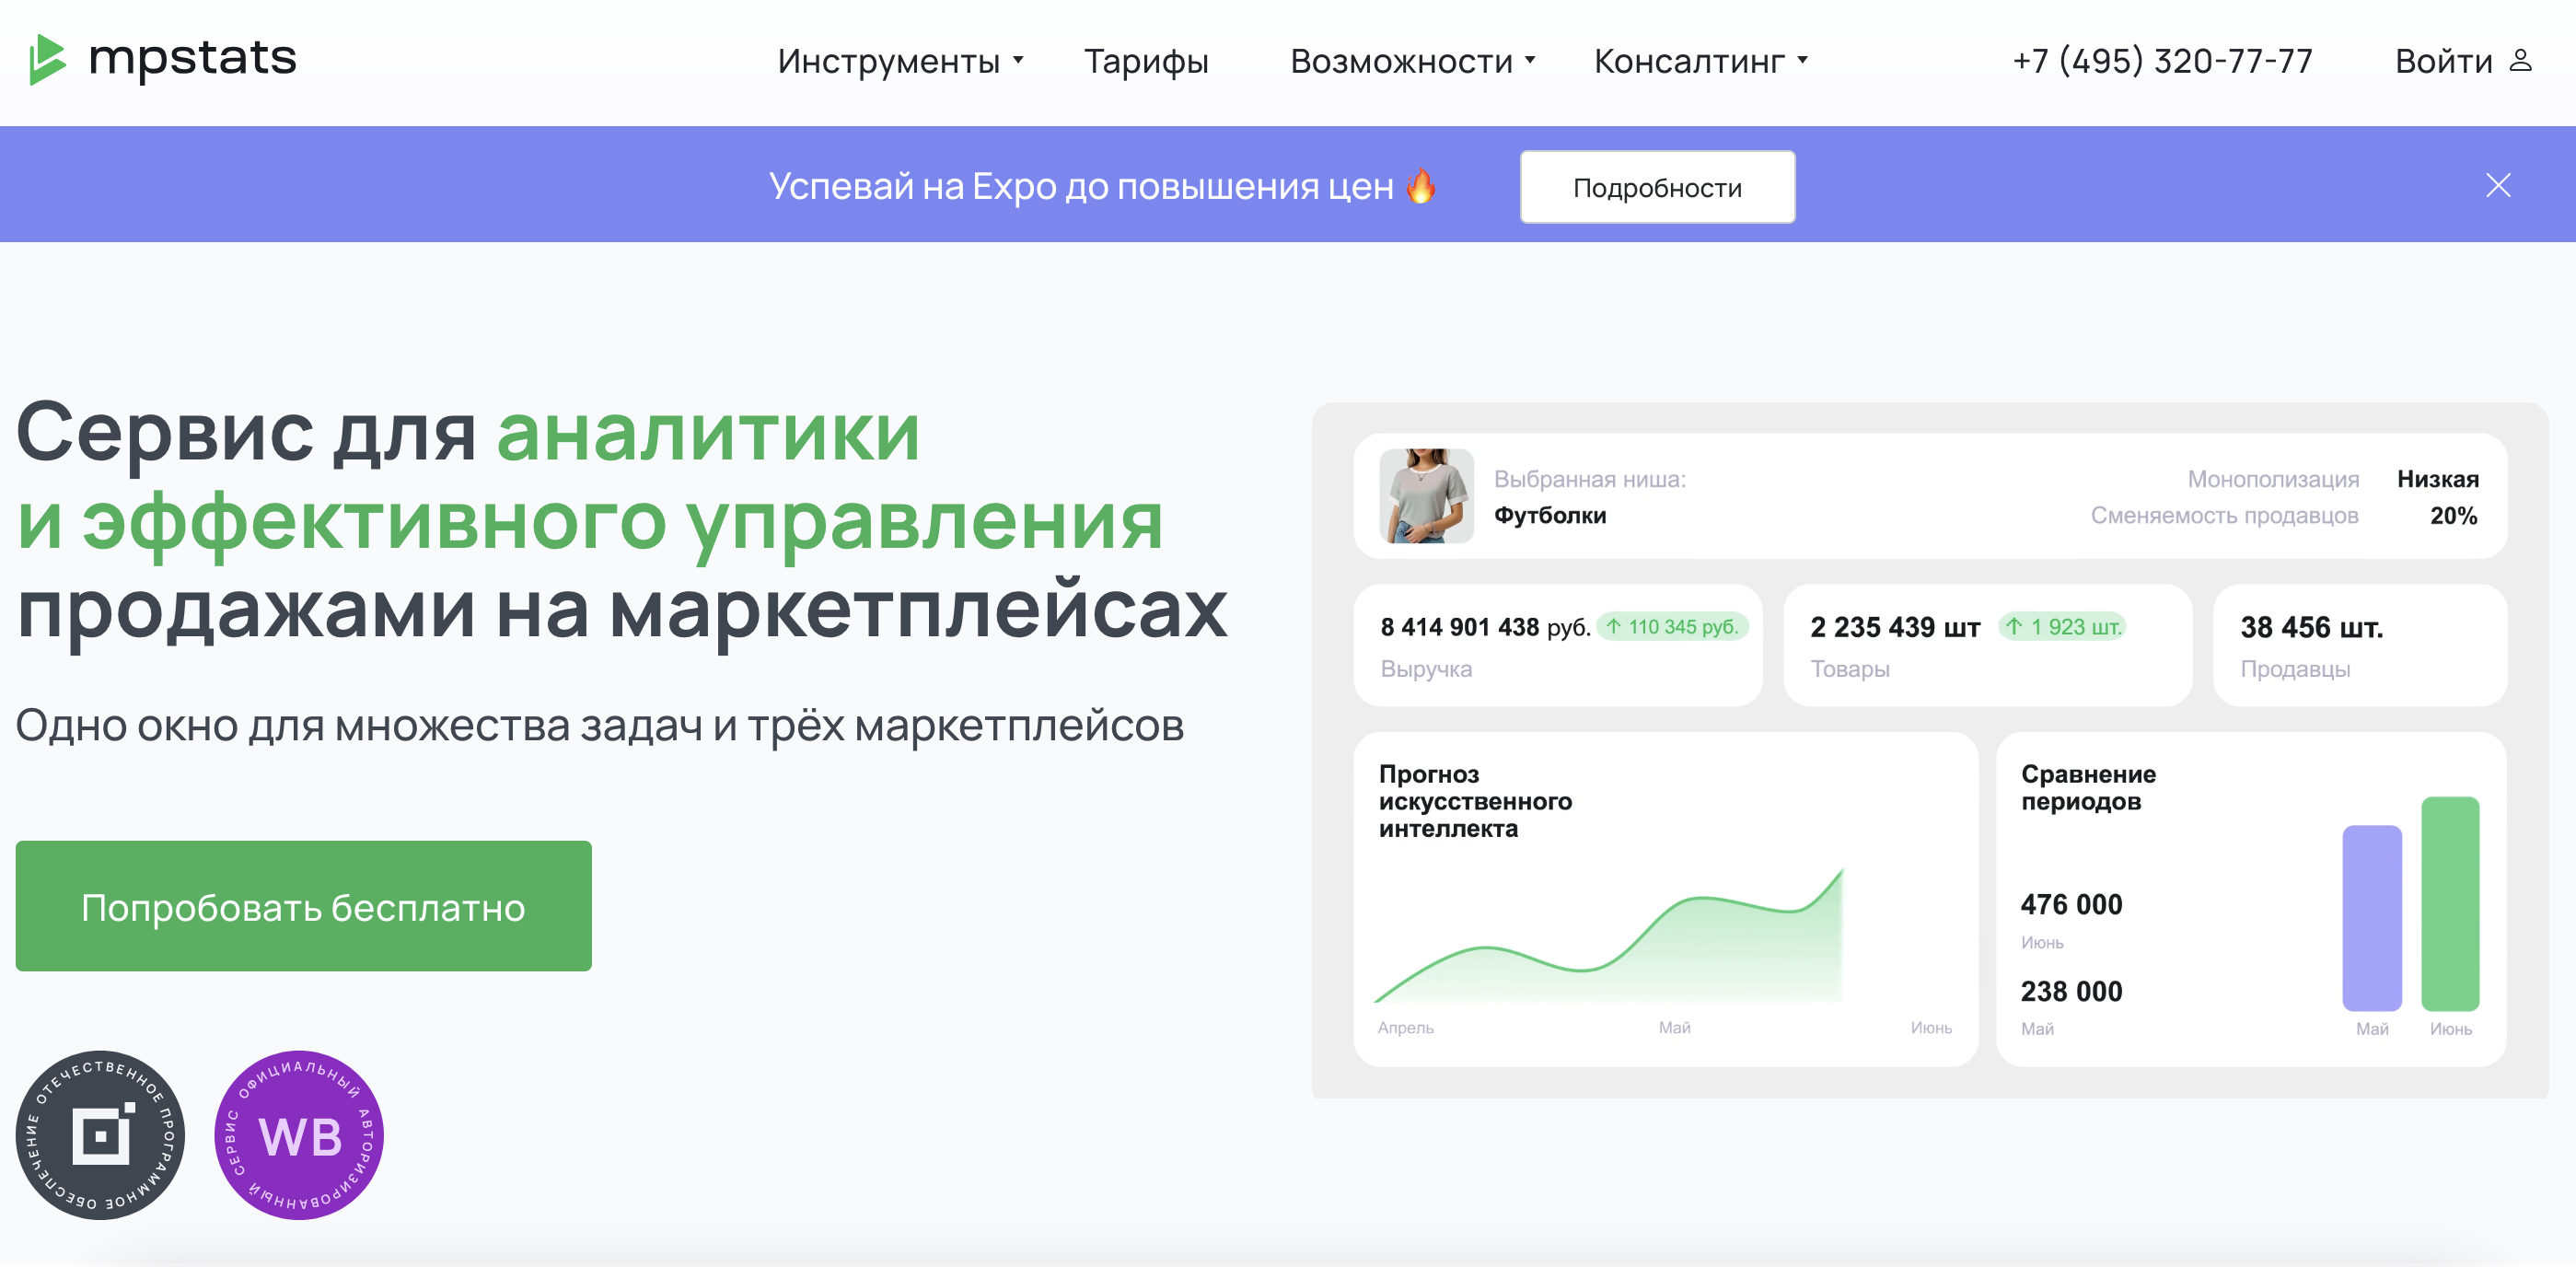Image resolution: width=2576 pixels, height=1267 pixels.
Task: Click the 238 000 May value
Action: [x=2071, y=991]
